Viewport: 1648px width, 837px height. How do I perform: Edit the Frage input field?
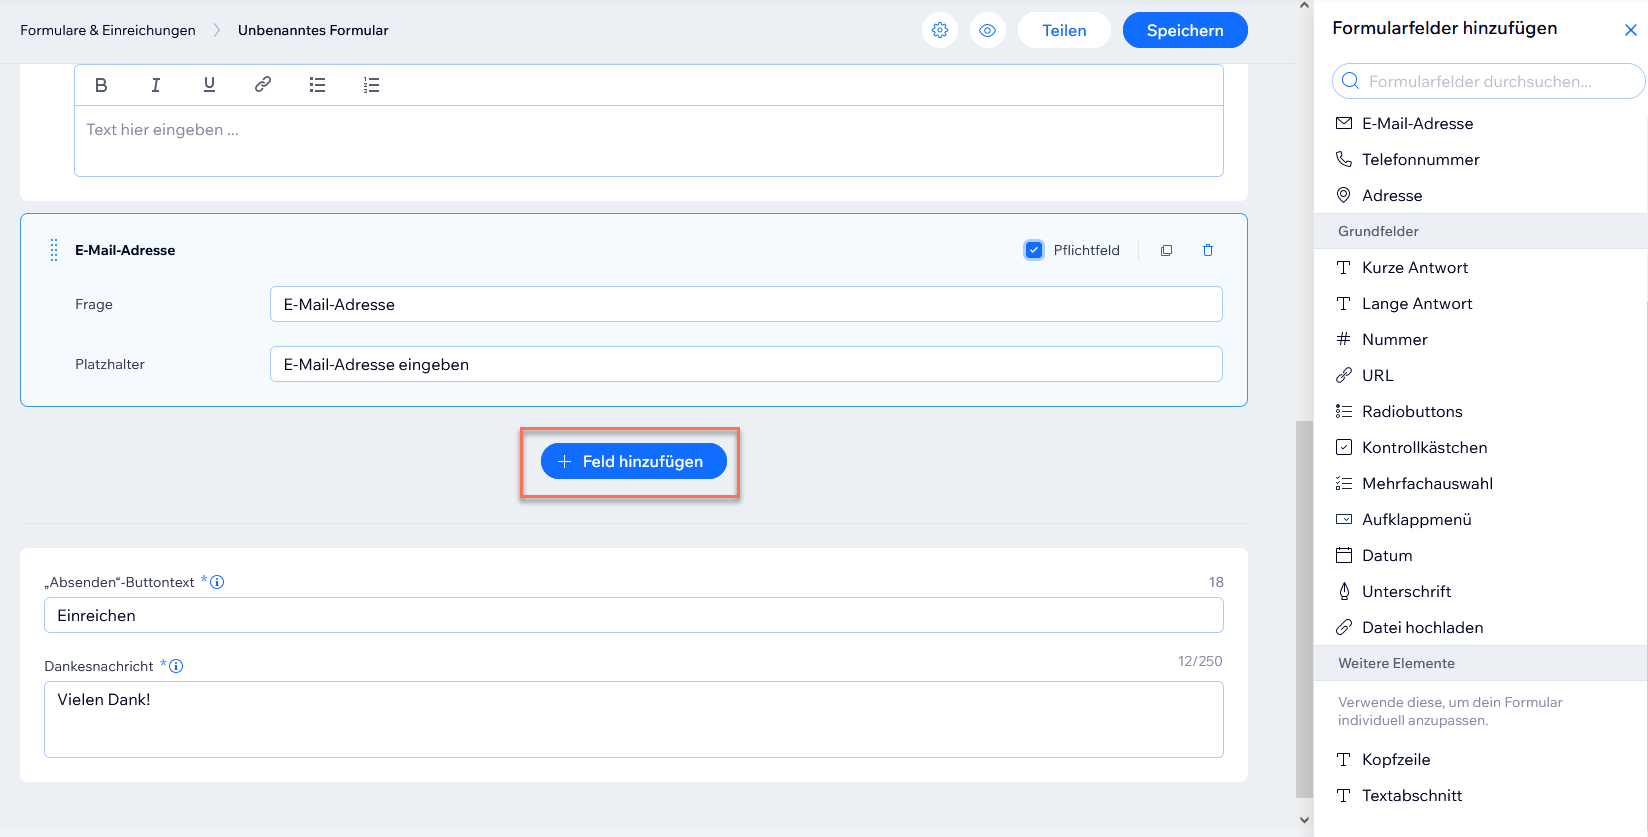click(746, 304)
